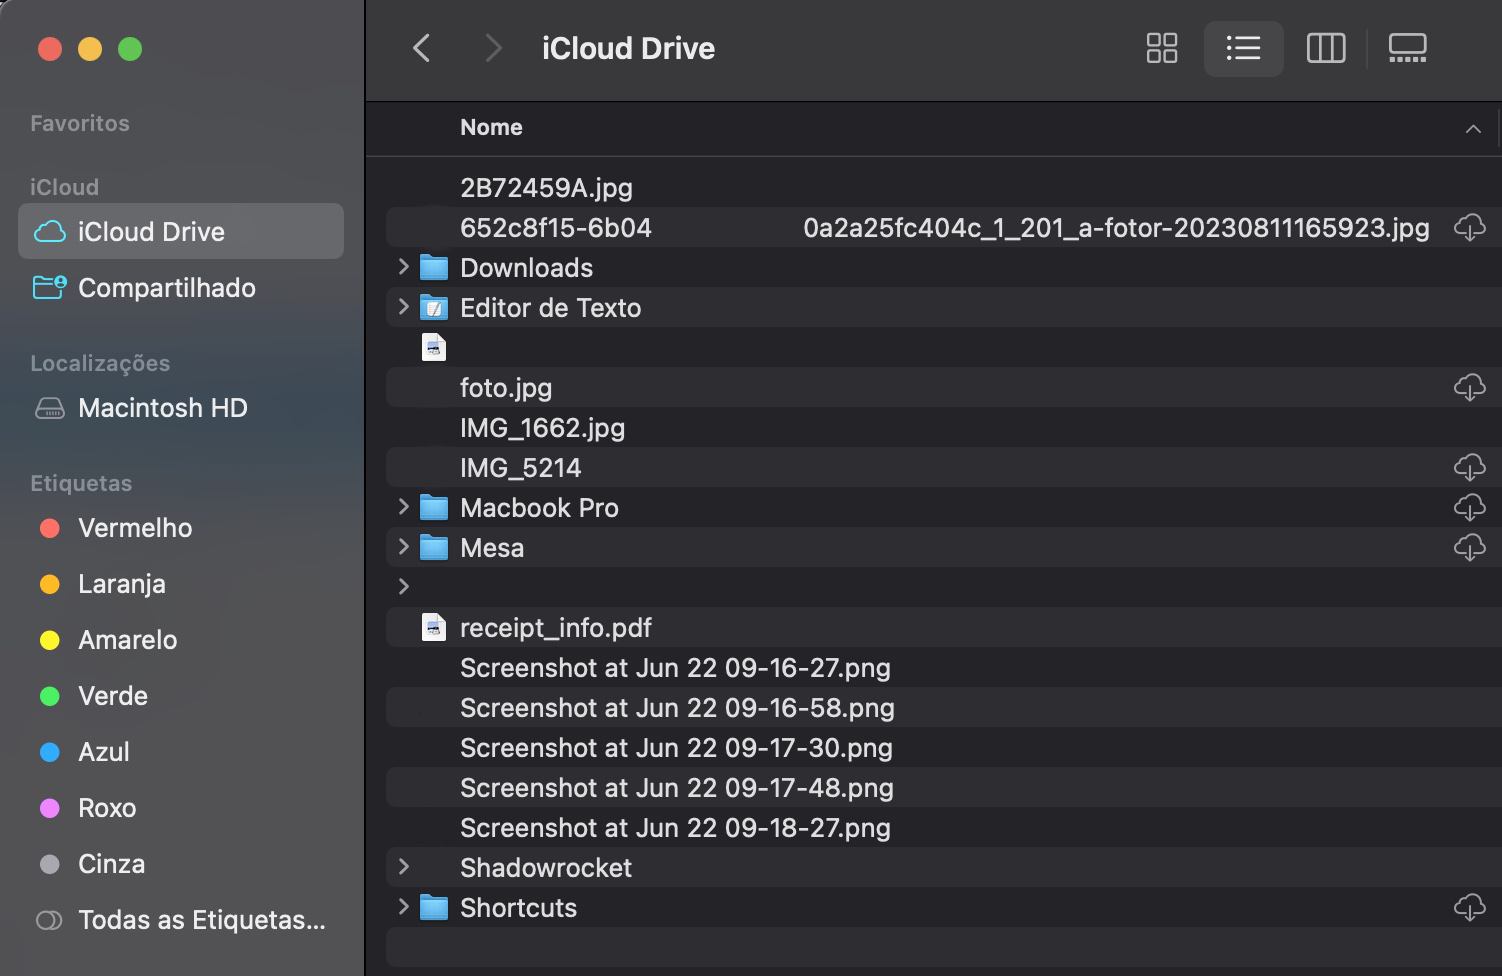The height and width of the screenshot is (976, 1502).
Task: Go back to the previous folder
Action: pyautogui.click(x=422, y=48)
